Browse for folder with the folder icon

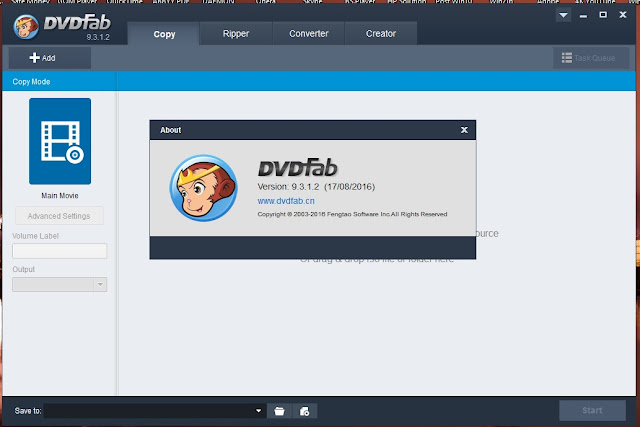[x=280, y=411]
